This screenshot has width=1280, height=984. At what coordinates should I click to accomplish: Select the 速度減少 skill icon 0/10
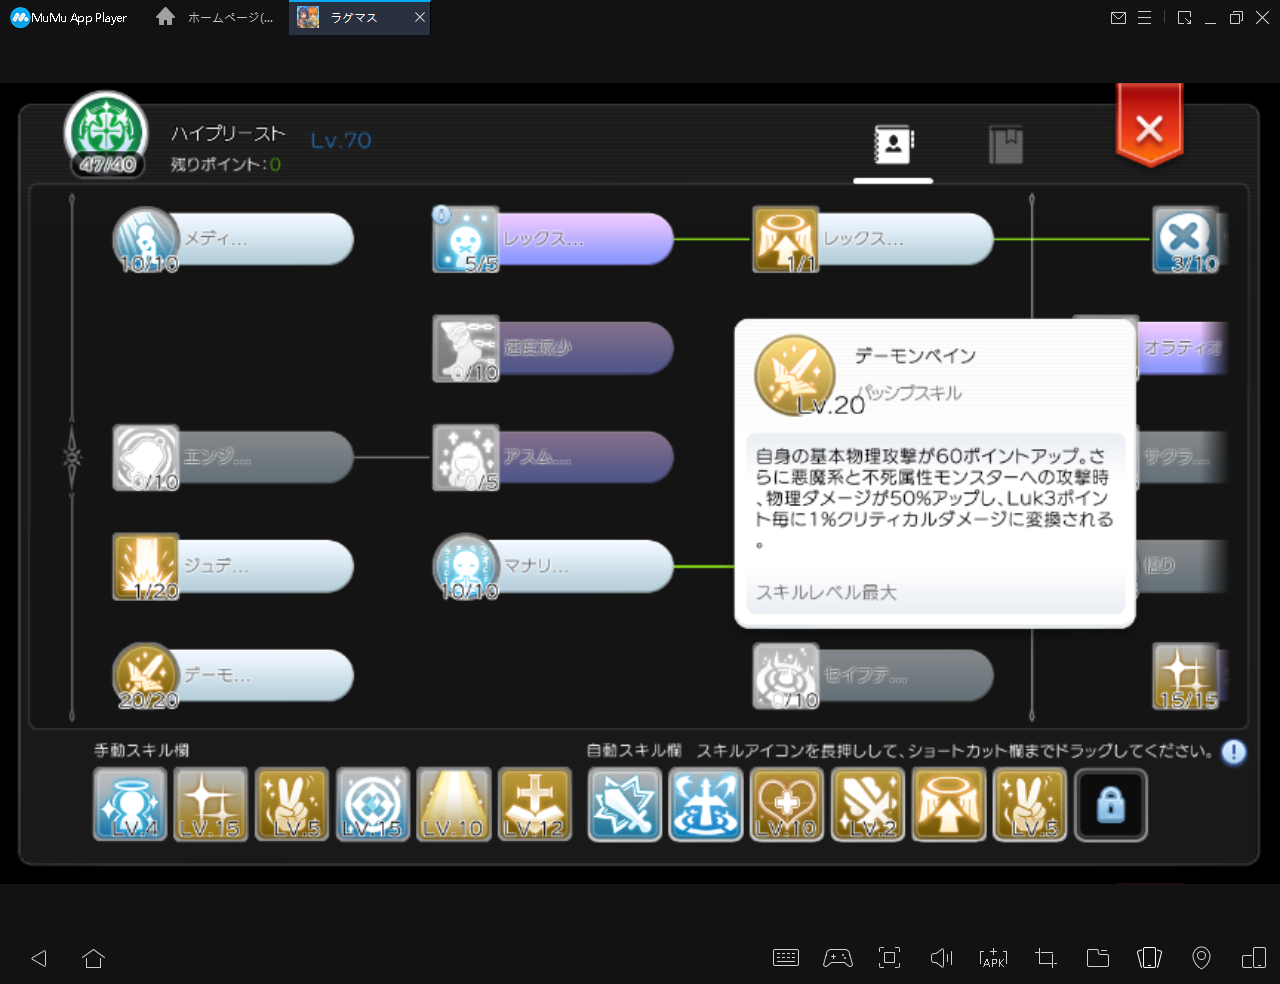pos(466,349)
